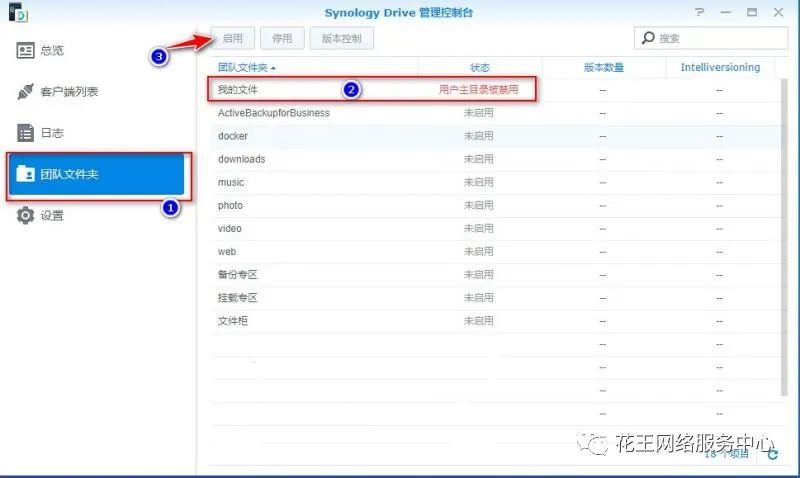The width and height of the screenshot is (800, 478).
Task: Select the 备份专区 folder row
Action: coord(495,274)
